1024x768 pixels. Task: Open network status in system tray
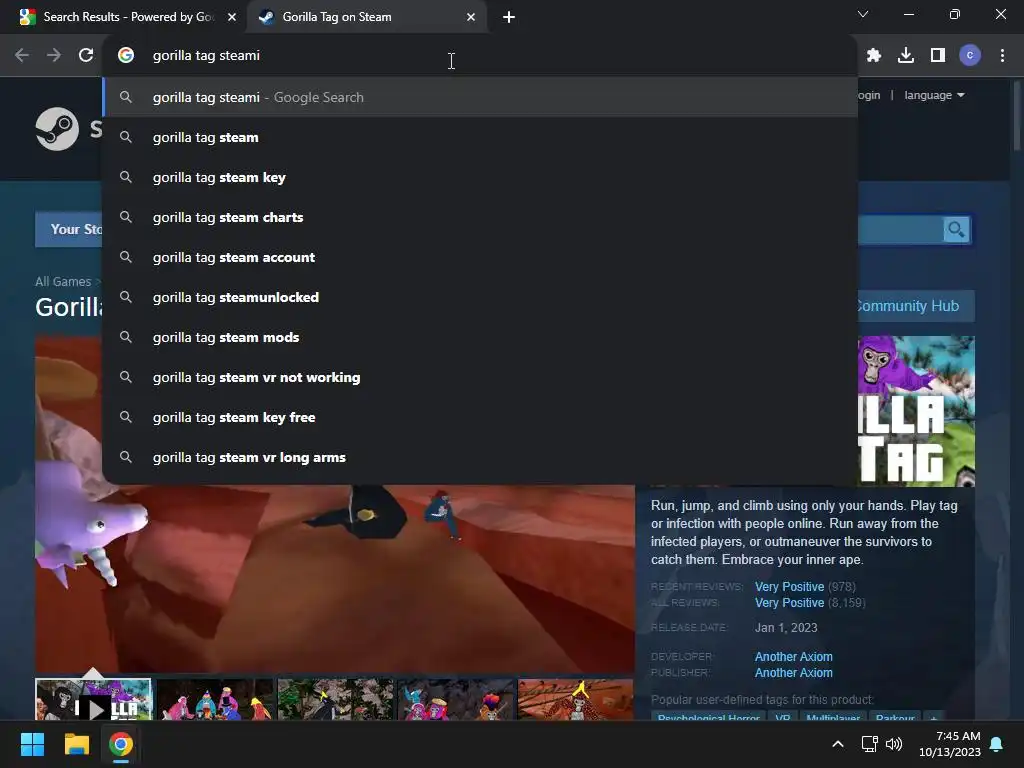(869, 744)
